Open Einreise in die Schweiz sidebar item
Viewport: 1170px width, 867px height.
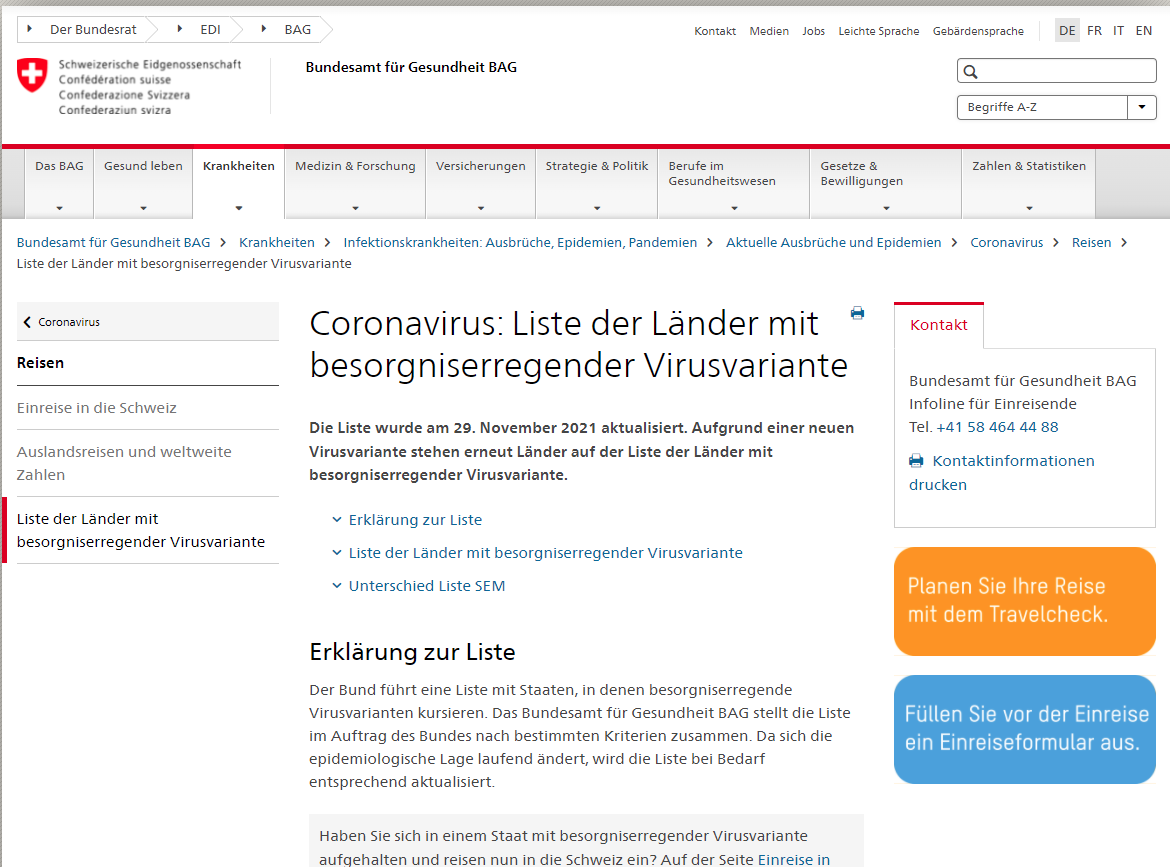tap(148, 408)
